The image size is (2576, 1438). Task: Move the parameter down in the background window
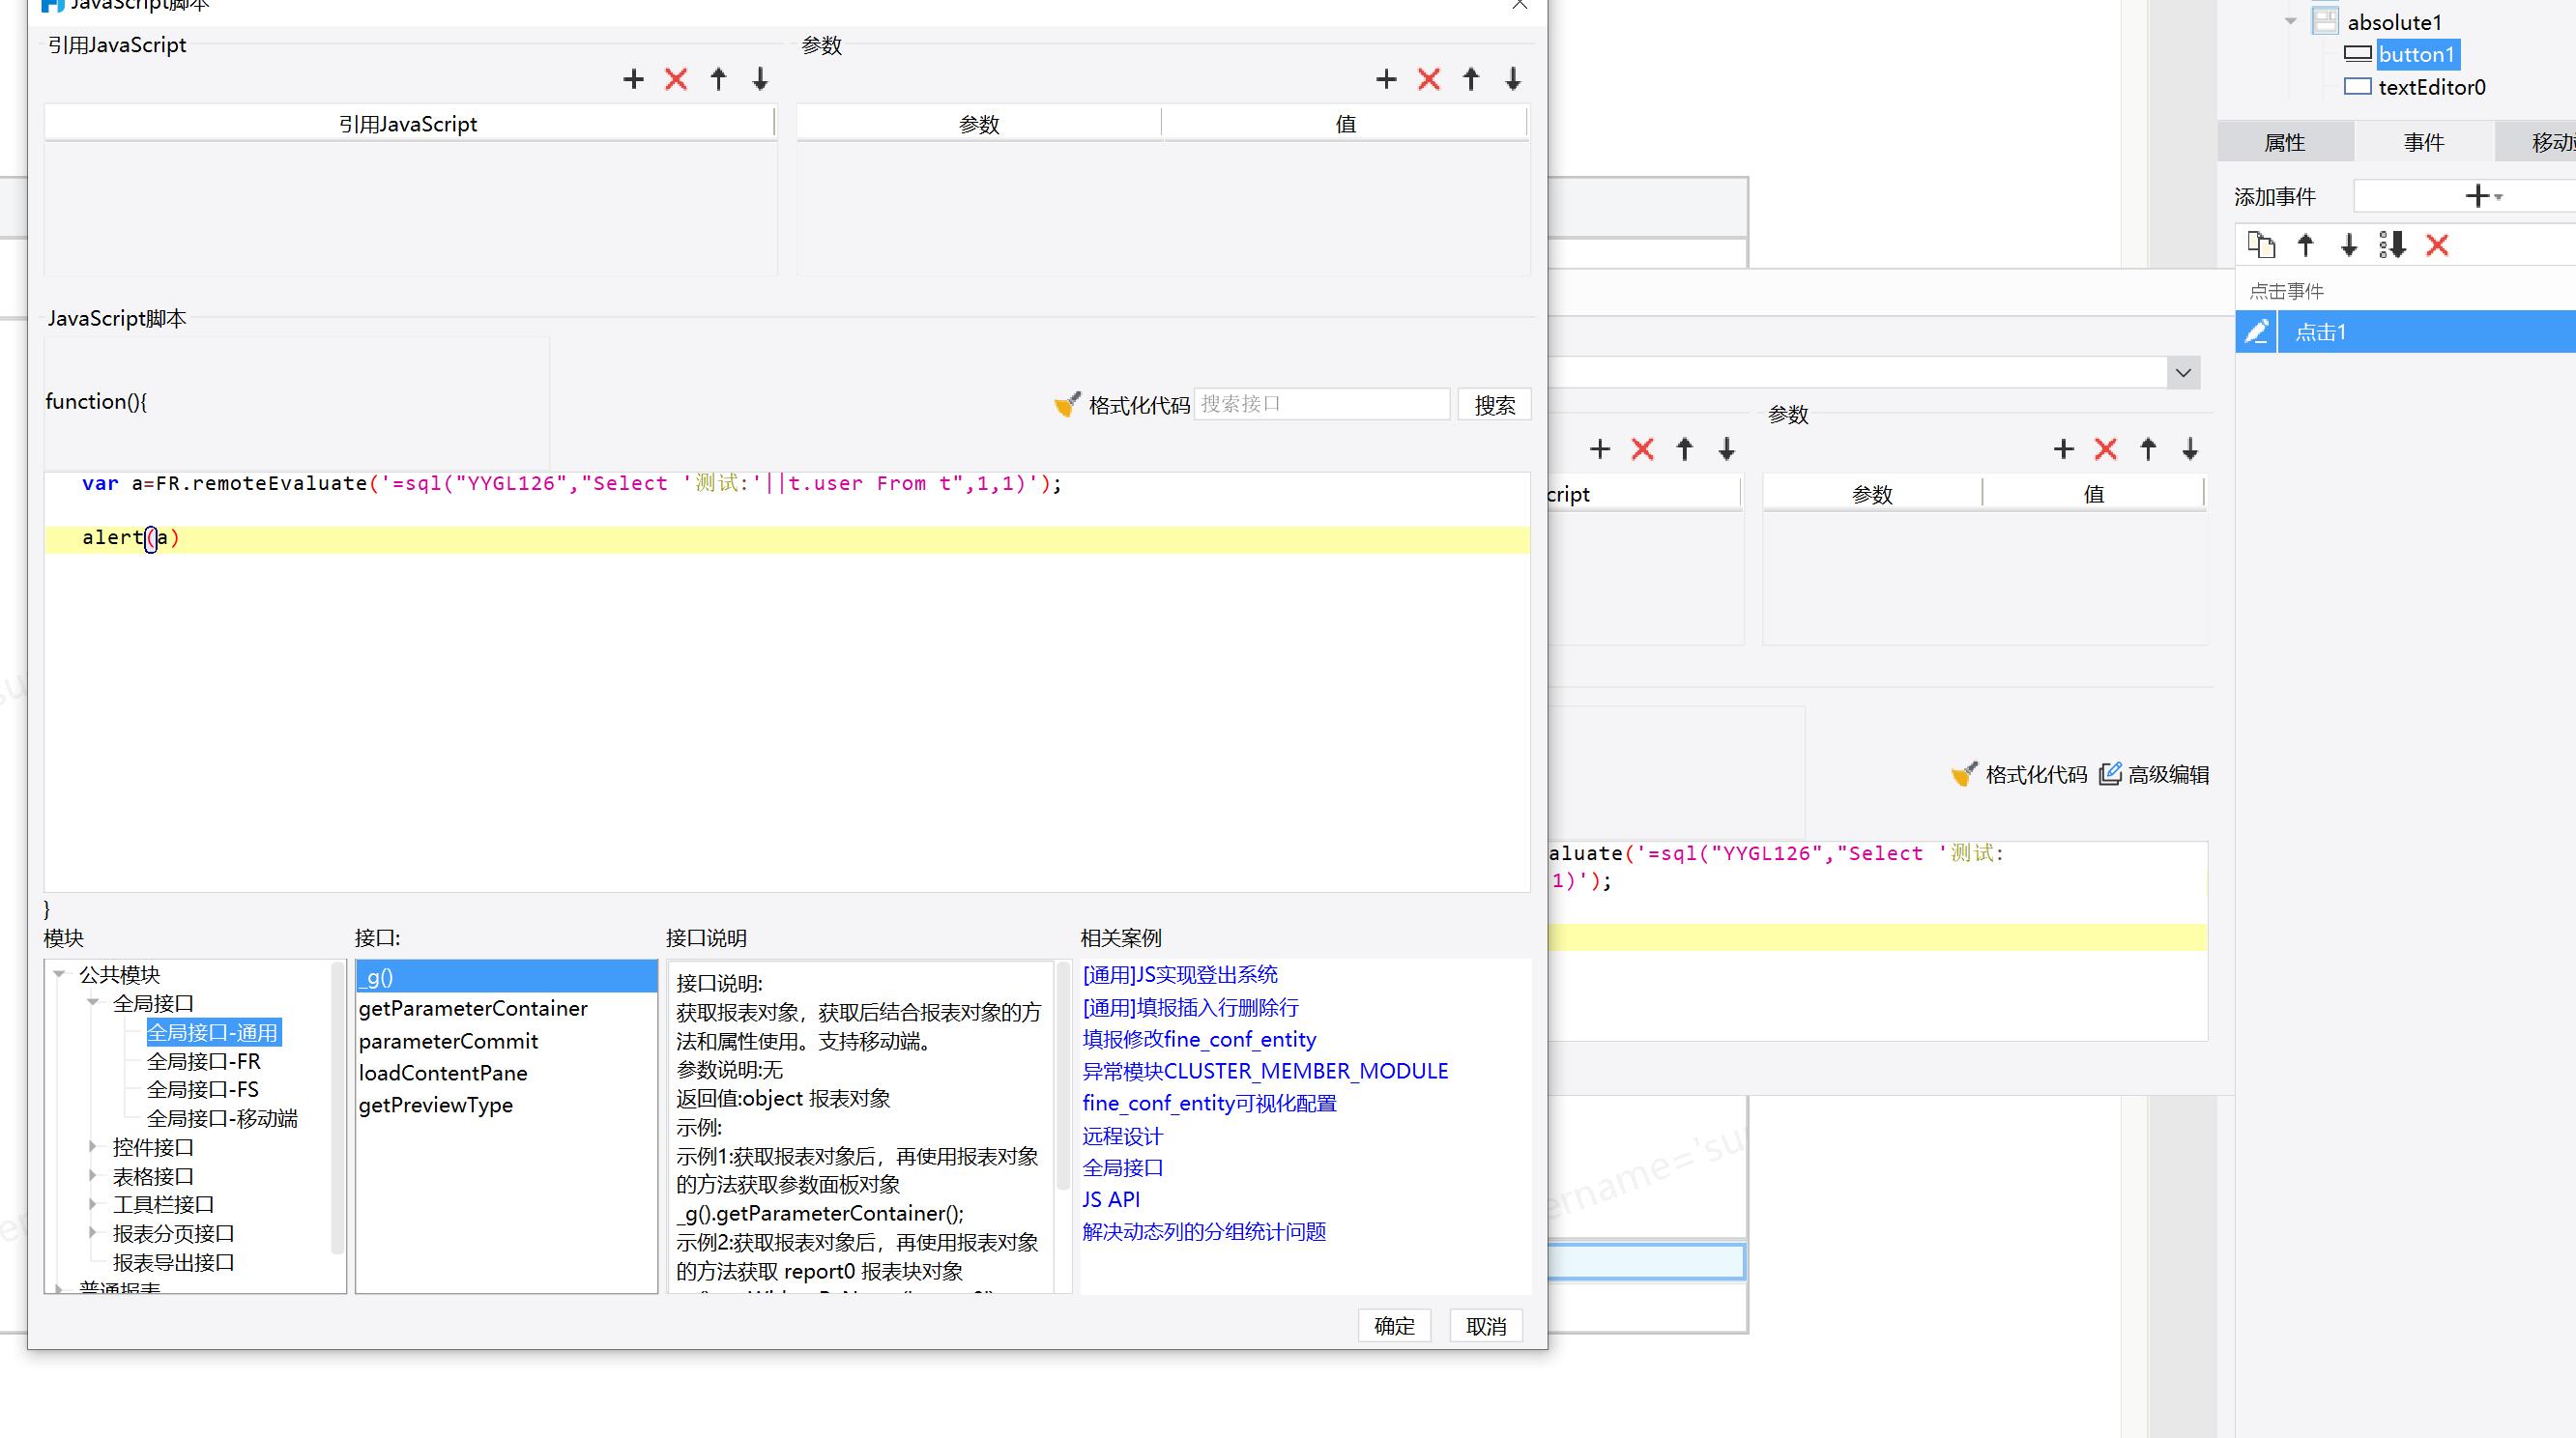[2190, 449]
